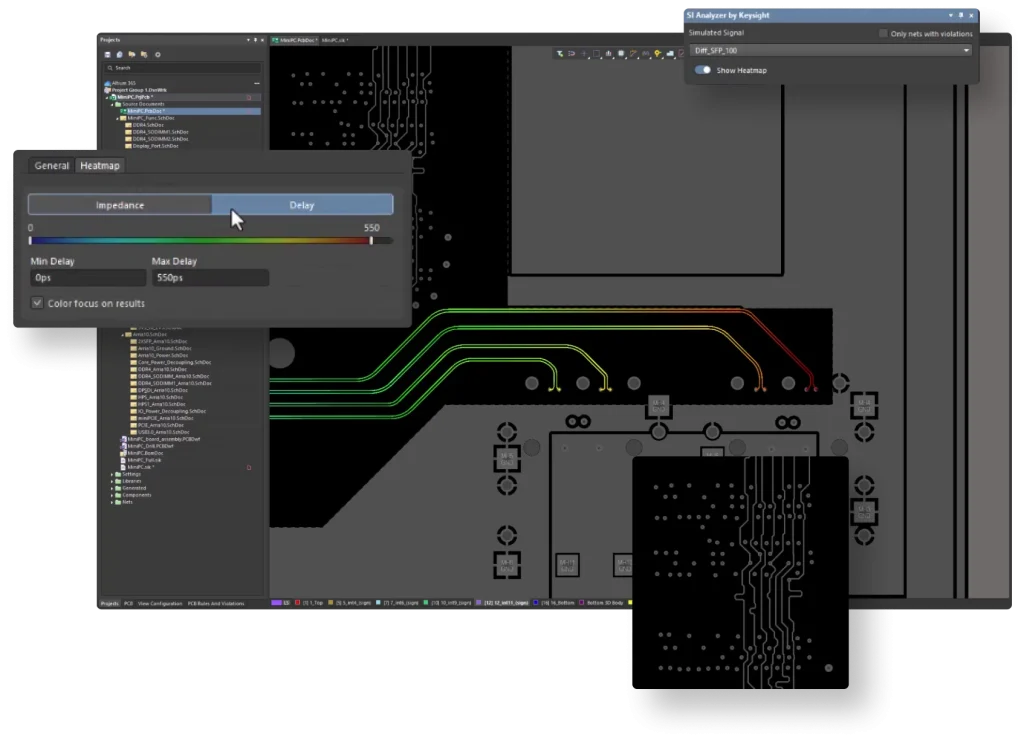Toggle the Show Heatmap switch
This screenshot has height=741, width=1024.
703,70
